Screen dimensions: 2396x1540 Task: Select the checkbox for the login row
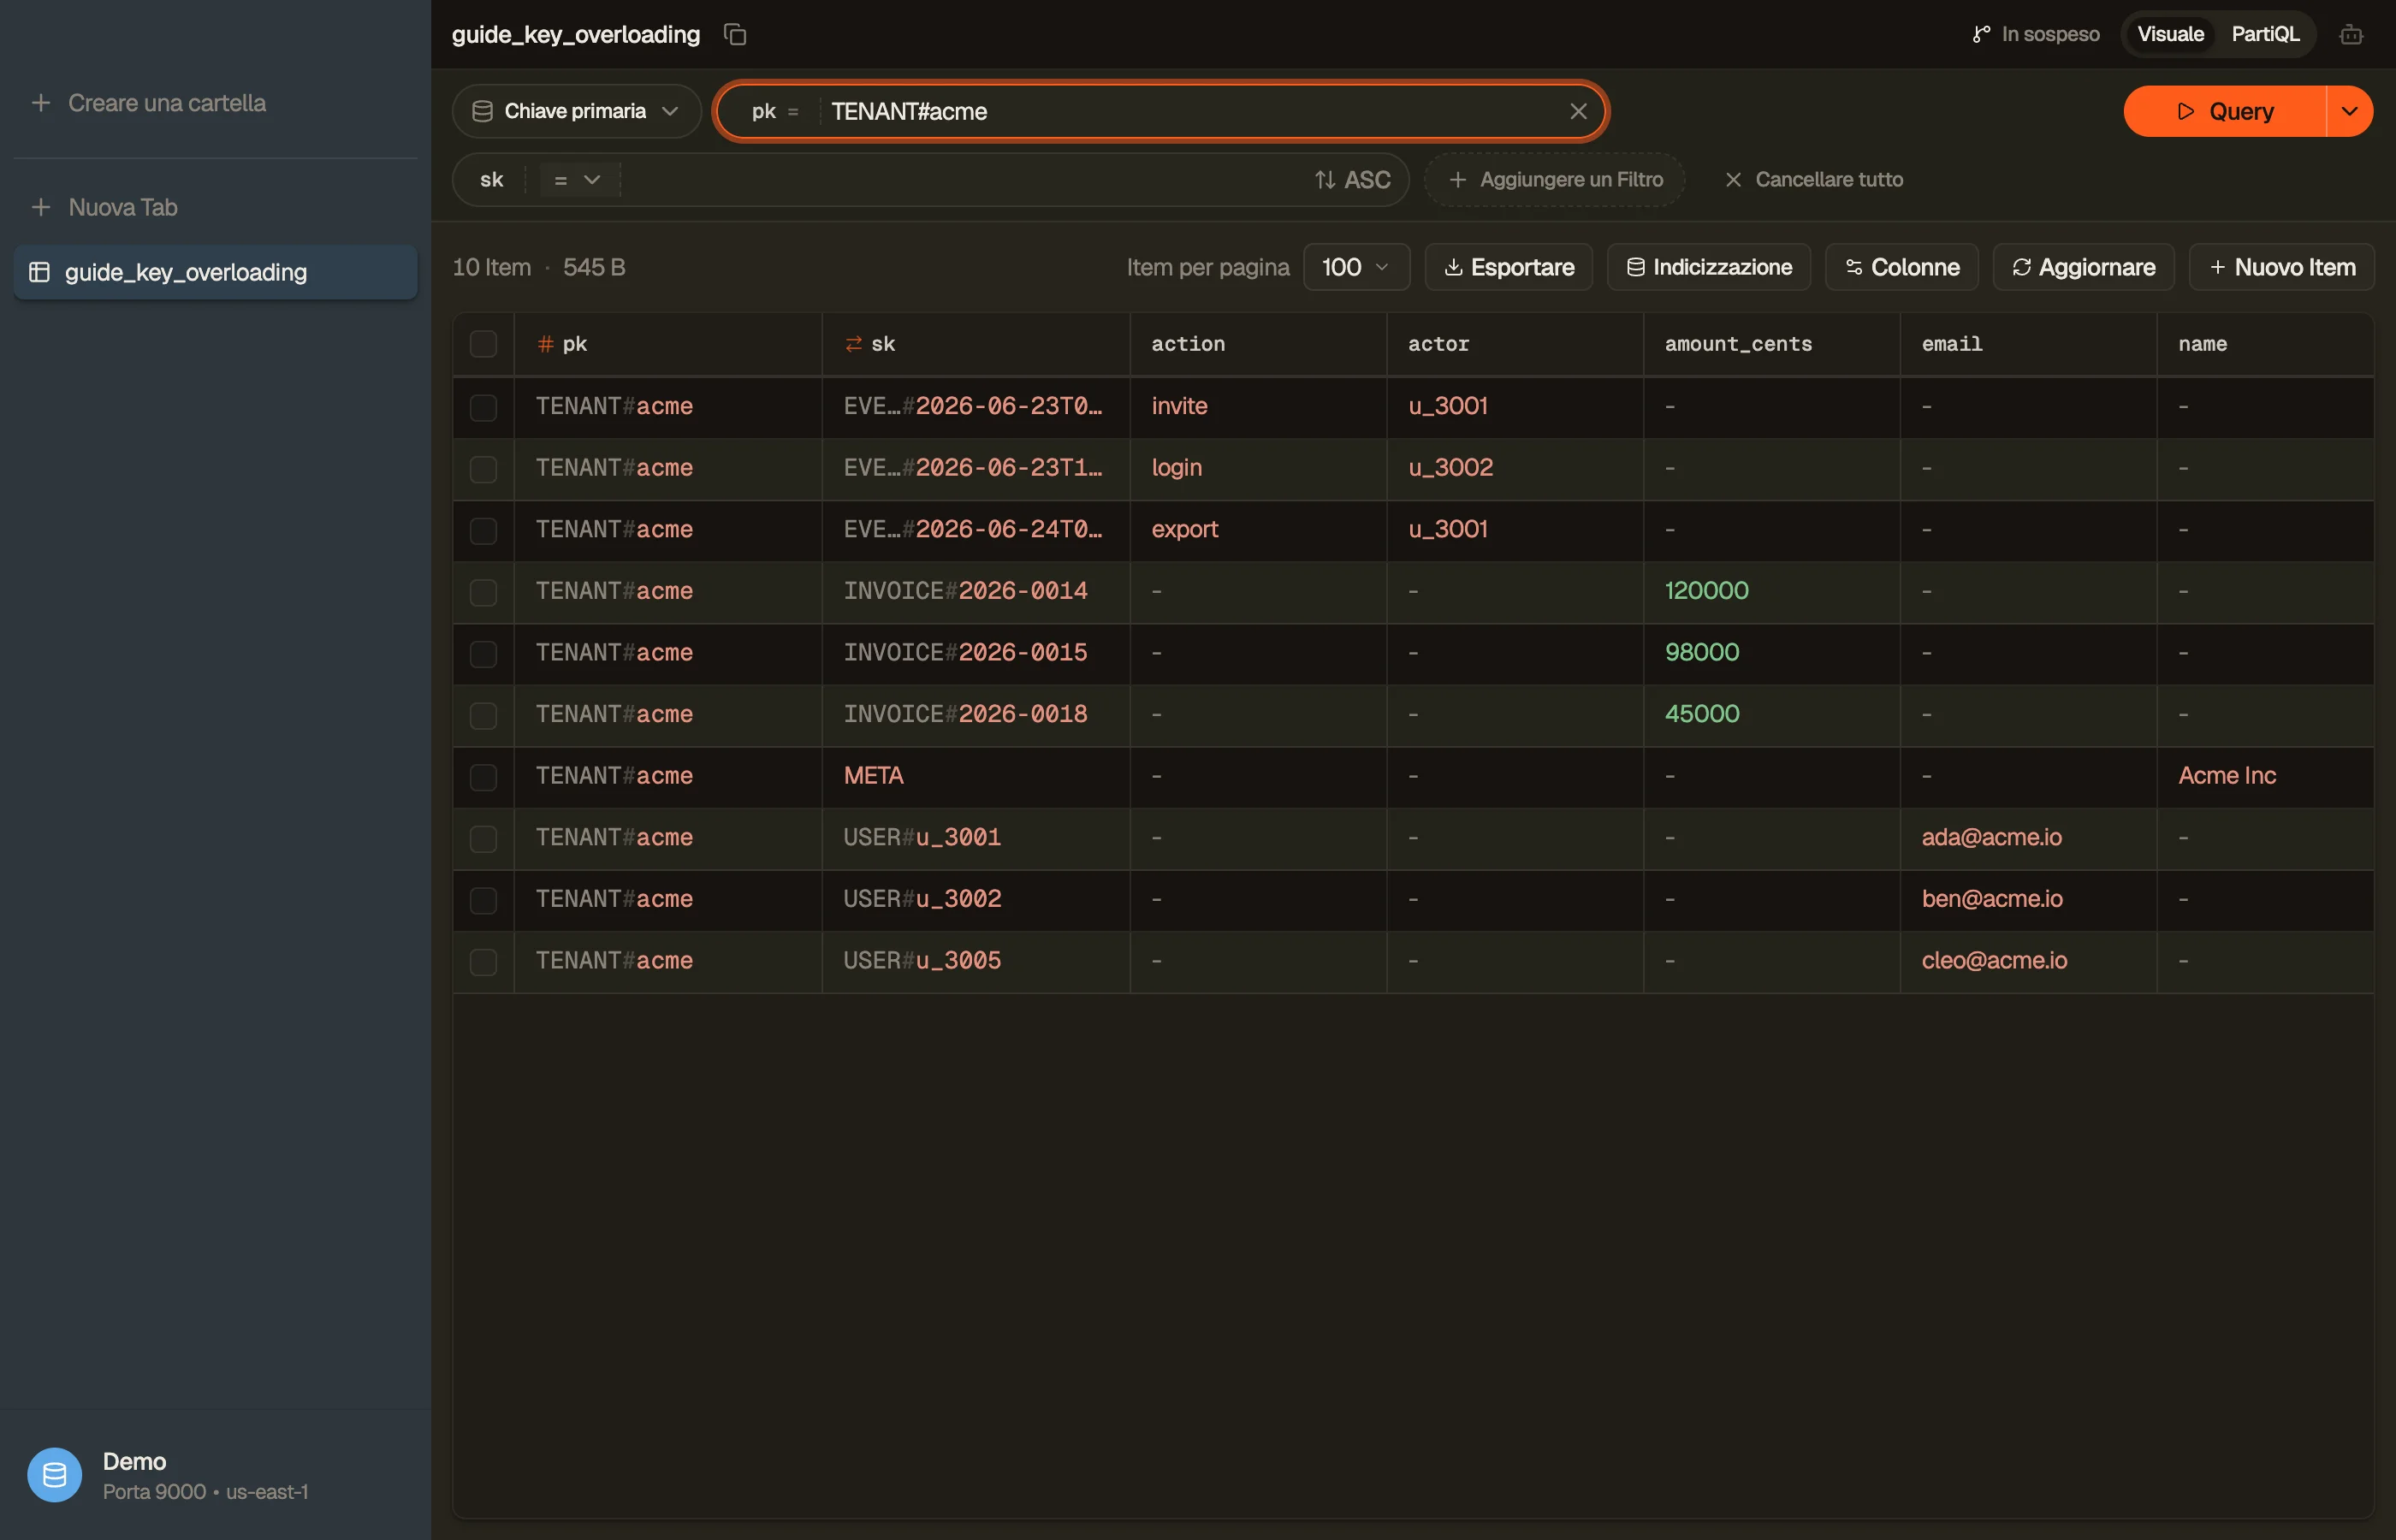(x=484, y=469)
